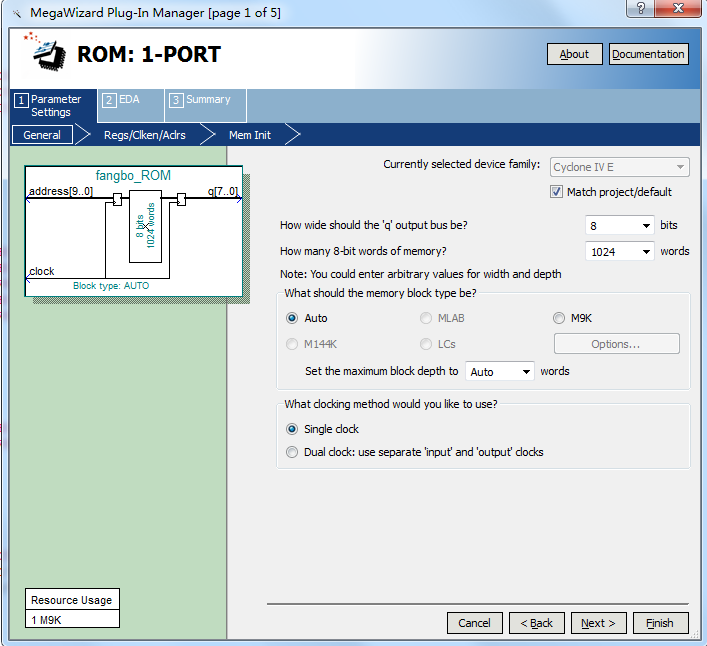Toggle Match project/default checkbox
This screenshot has height=646, width=707.
point(557,192)
